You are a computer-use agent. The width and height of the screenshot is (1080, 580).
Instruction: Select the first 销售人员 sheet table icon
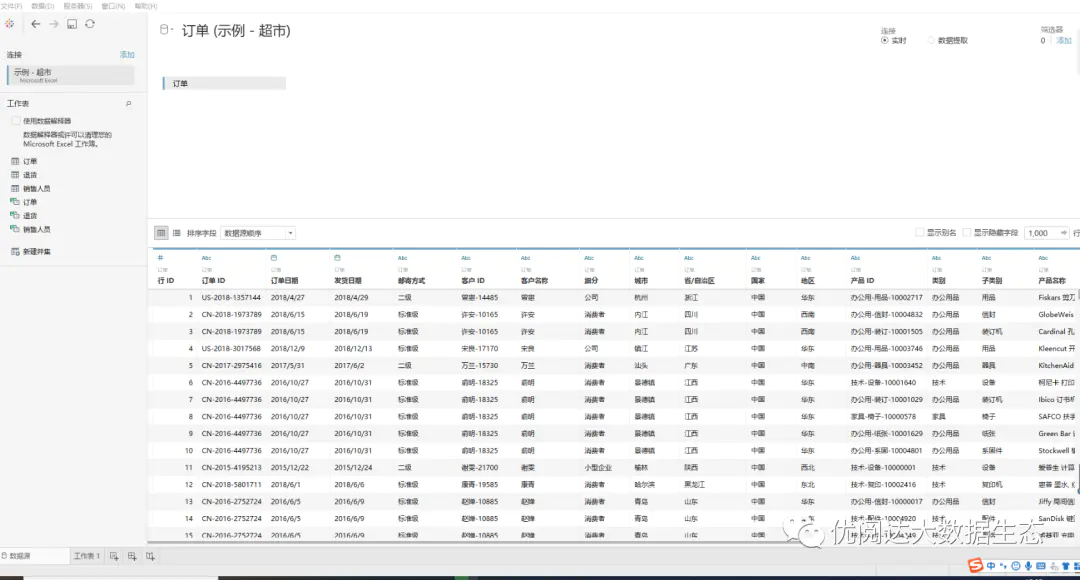click(x=15, y=188)
